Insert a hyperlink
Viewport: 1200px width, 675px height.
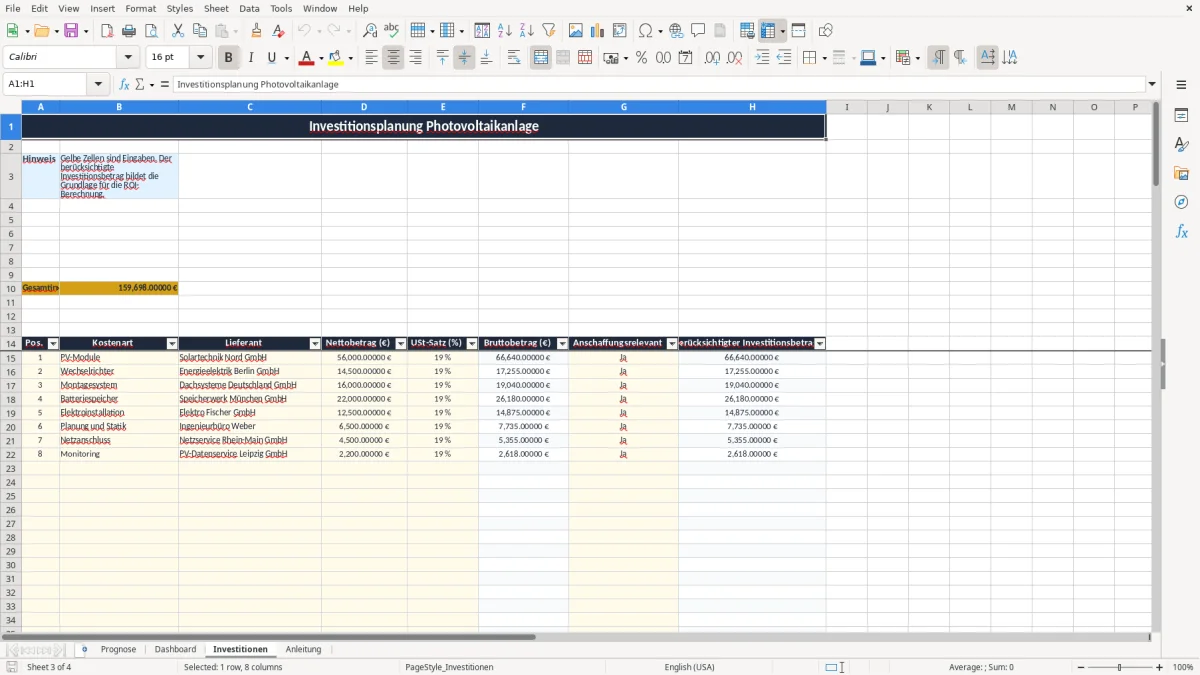tap(676, 31)
